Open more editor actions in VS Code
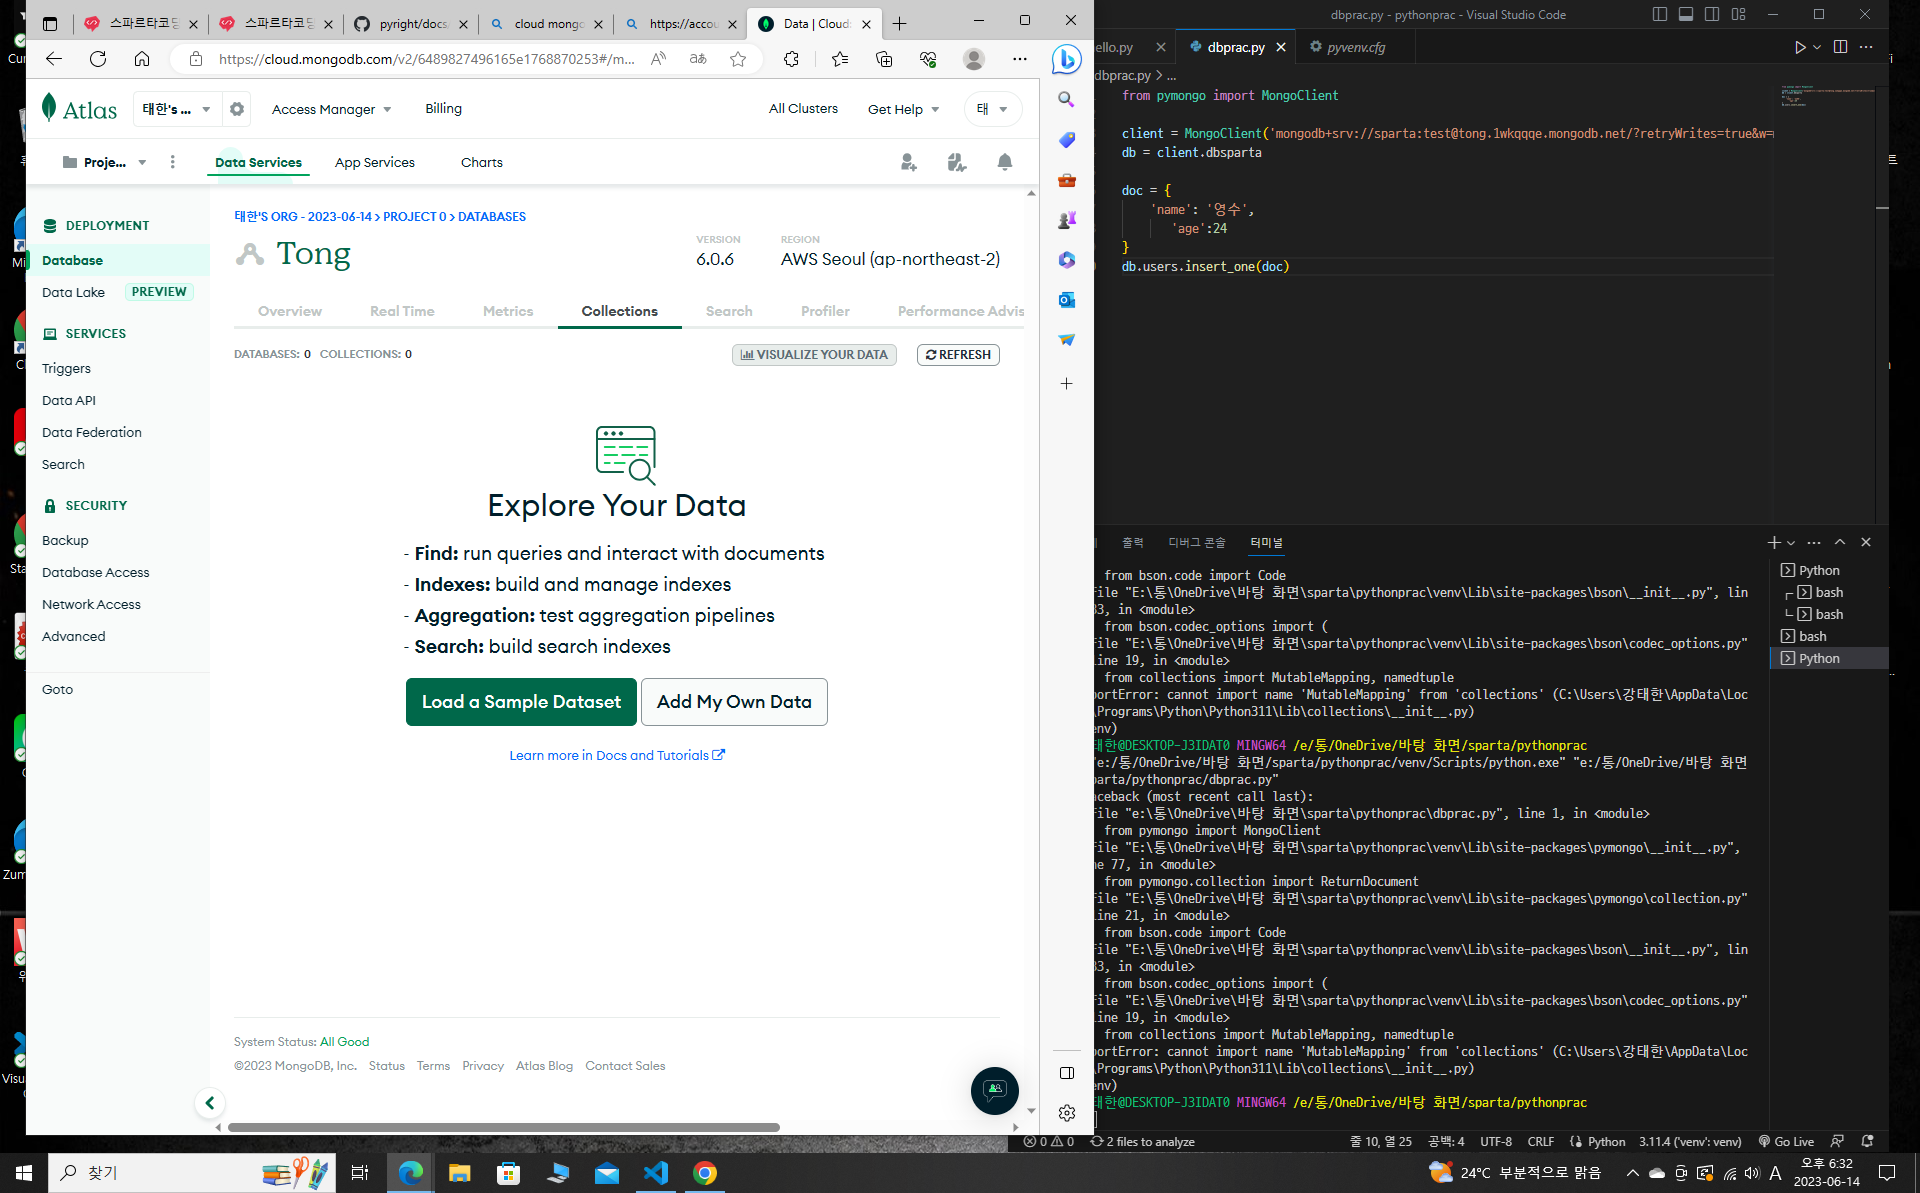 [x=1866, y=47]
